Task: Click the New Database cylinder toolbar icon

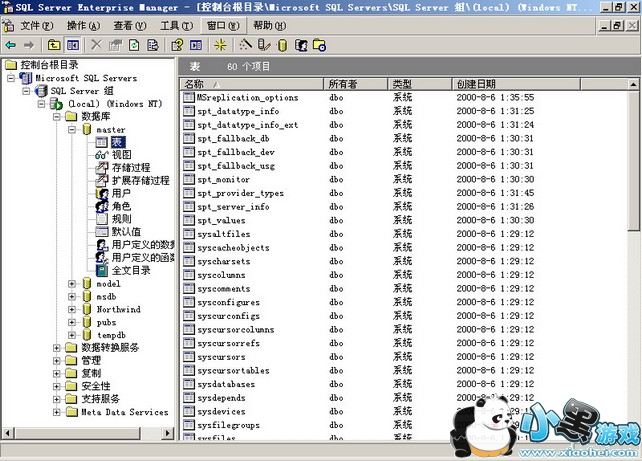Action: coord(282,45)
